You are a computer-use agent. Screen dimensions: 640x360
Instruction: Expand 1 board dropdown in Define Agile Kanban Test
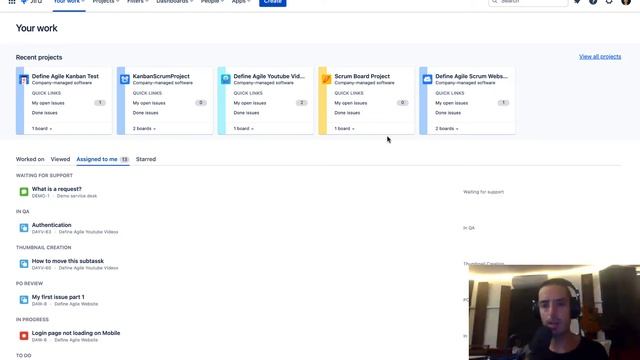click(x=42, y=129)
